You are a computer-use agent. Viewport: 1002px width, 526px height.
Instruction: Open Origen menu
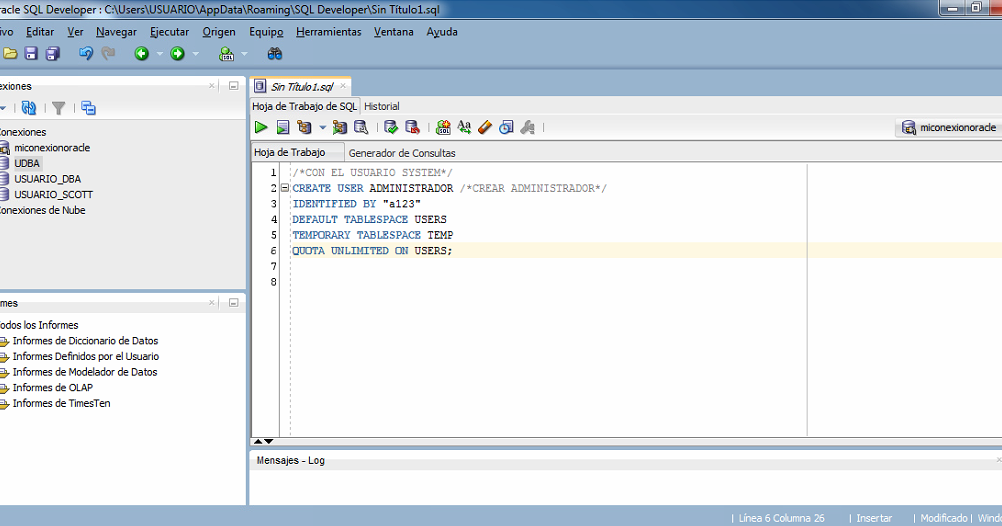(219, 31)
